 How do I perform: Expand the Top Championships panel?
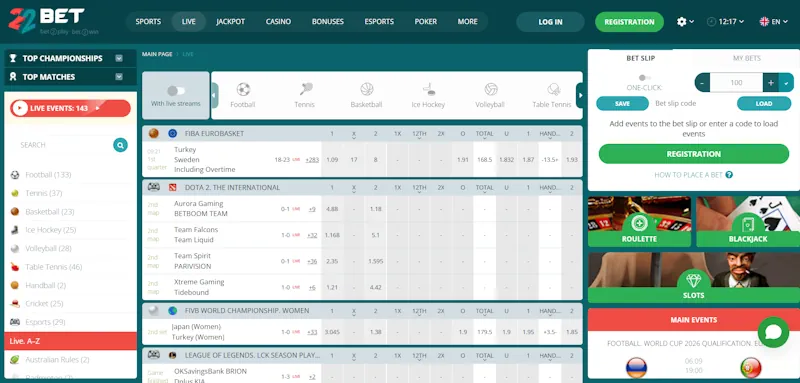tap(119, 58)
